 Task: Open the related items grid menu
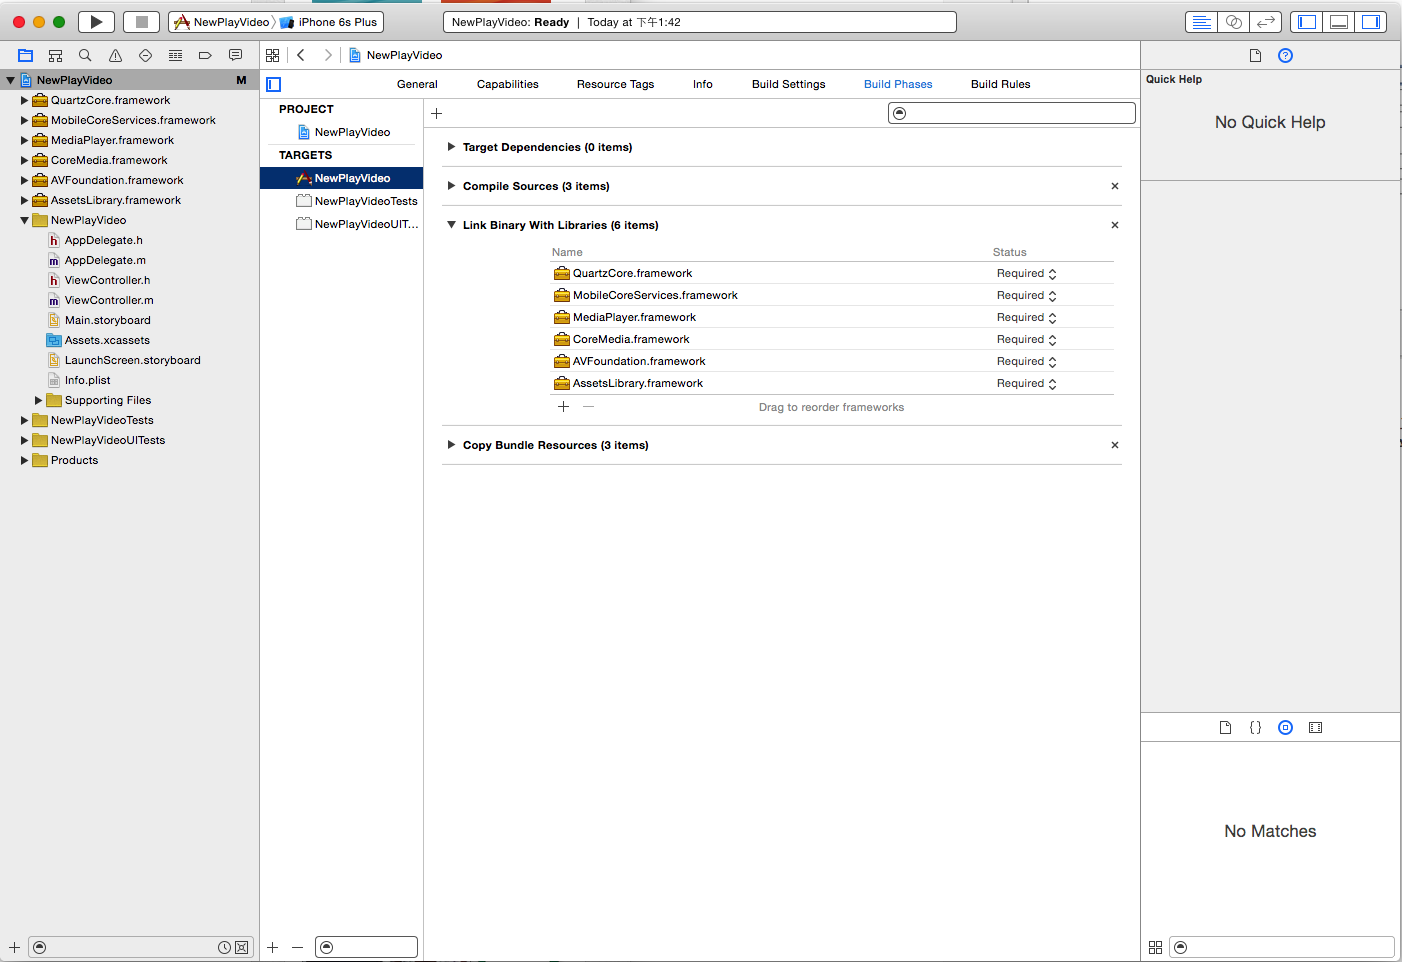(273, 55)
